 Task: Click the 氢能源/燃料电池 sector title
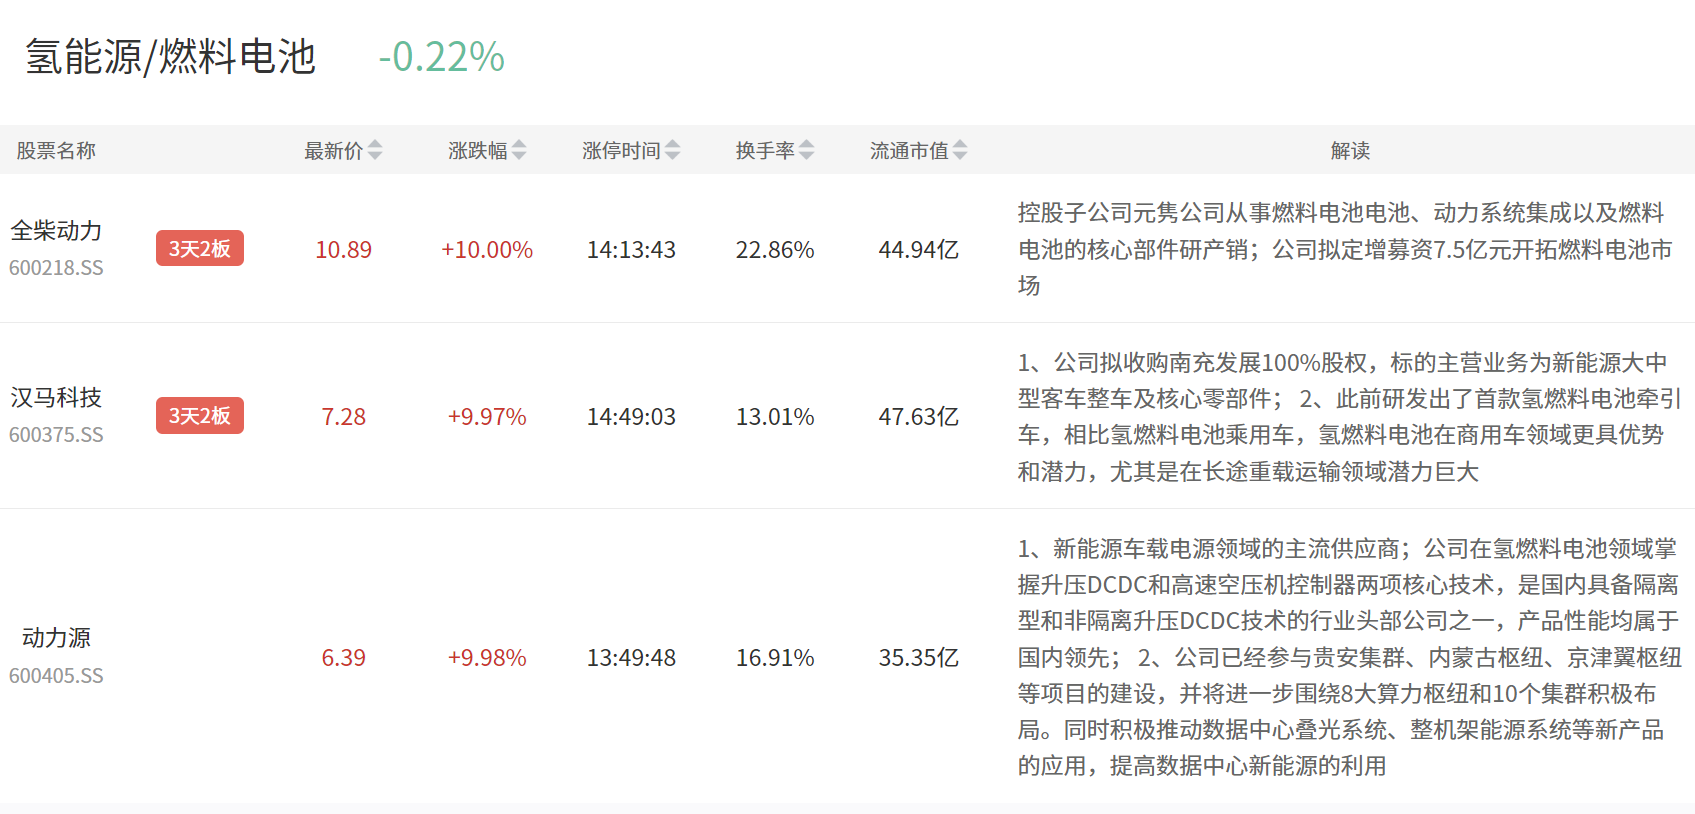click(170, 57)
